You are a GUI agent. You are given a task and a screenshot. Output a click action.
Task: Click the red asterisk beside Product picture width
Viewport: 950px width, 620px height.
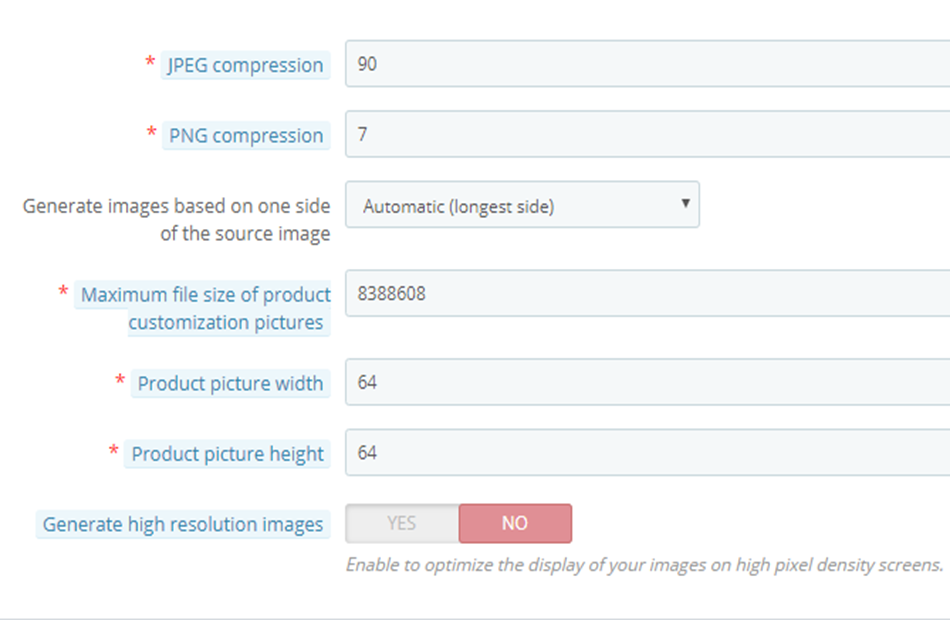point(120,381)
